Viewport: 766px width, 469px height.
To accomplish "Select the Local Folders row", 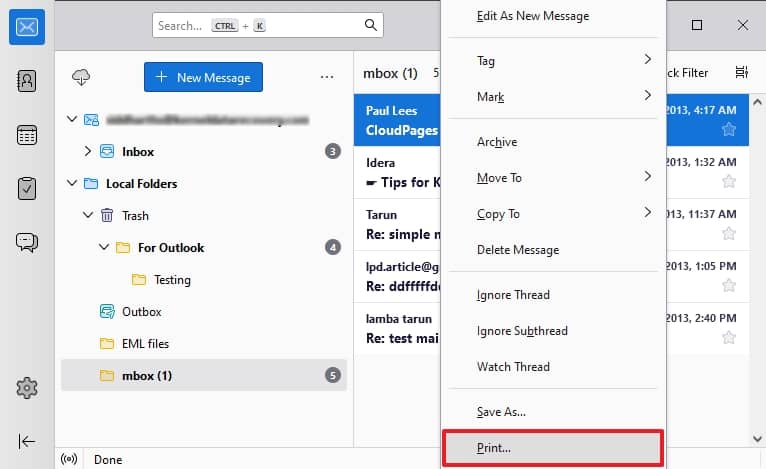I will (x=204, y=184).
